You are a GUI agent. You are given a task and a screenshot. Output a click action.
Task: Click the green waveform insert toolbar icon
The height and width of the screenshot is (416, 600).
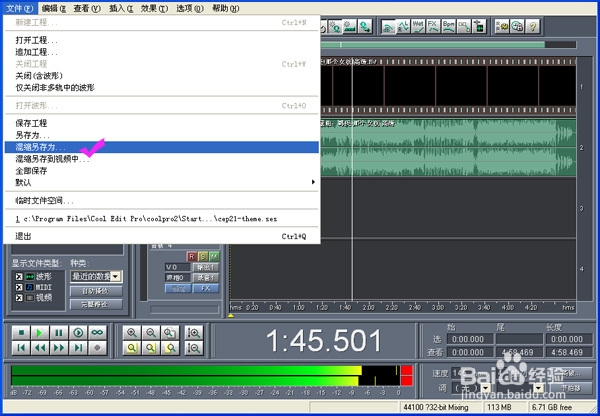(479, 26)
